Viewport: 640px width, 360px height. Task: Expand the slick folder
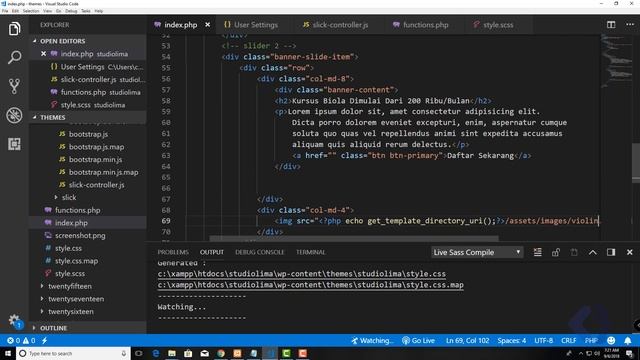tap(69, 197)
